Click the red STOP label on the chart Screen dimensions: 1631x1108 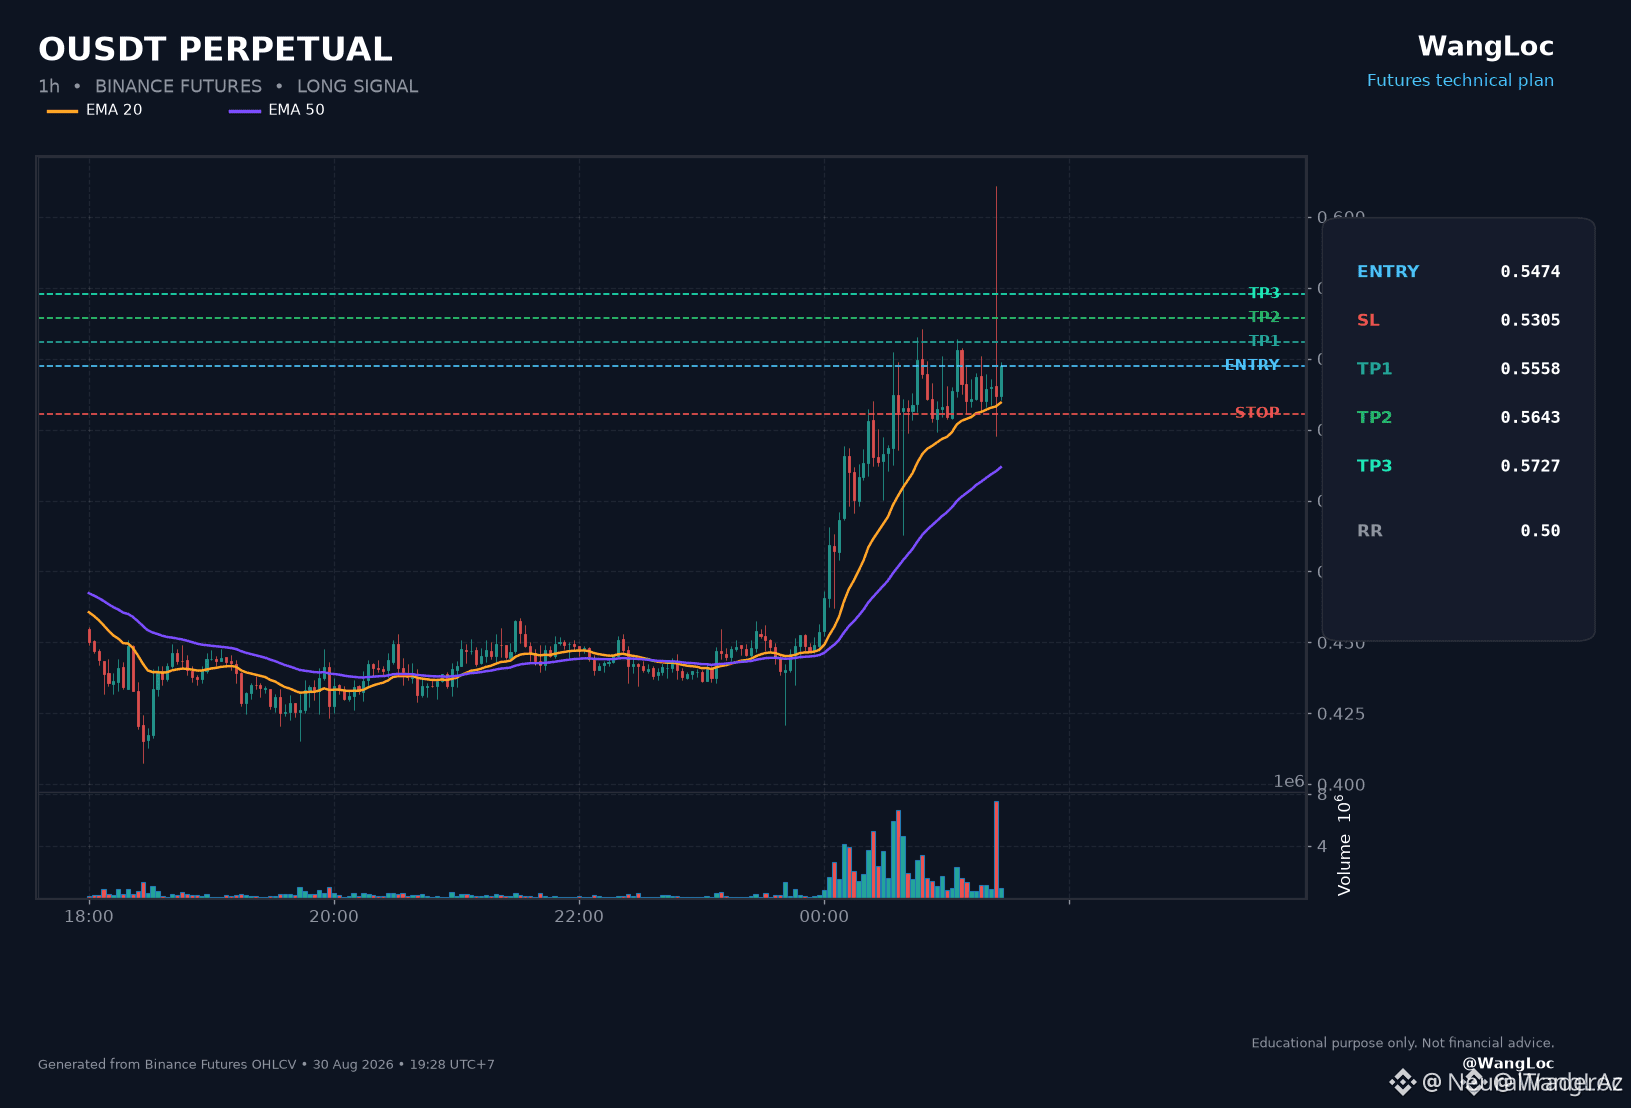pyautogui.click(x=1257, y=413)
